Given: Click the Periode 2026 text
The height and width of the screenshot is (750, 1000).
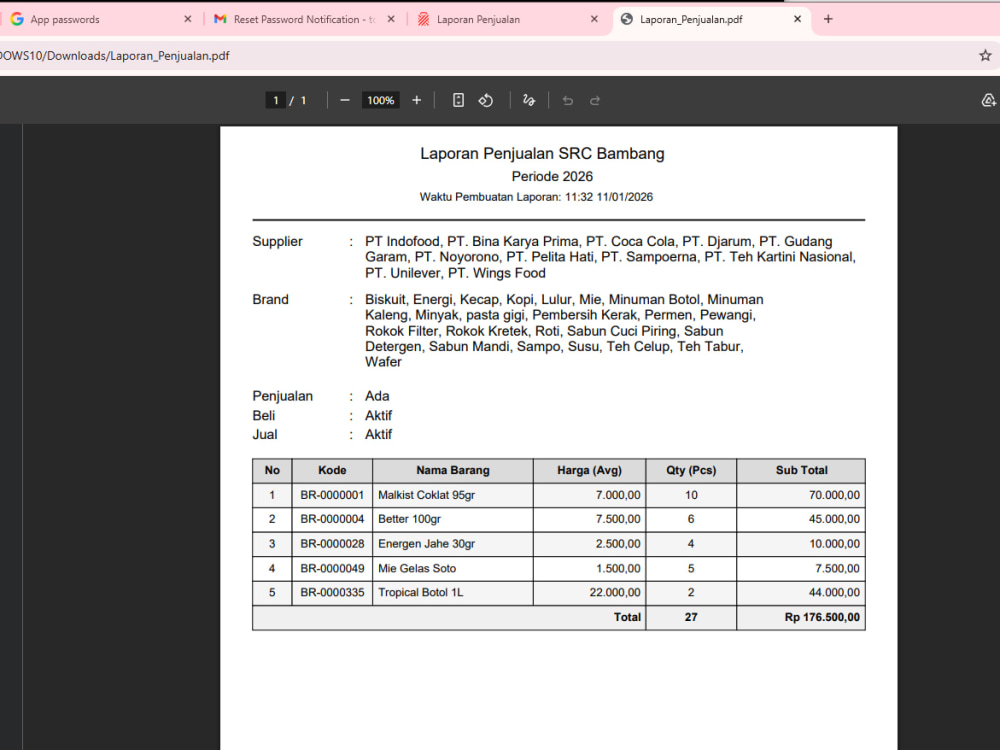Looking at the screenshot, I should click(x=552, y=177).
